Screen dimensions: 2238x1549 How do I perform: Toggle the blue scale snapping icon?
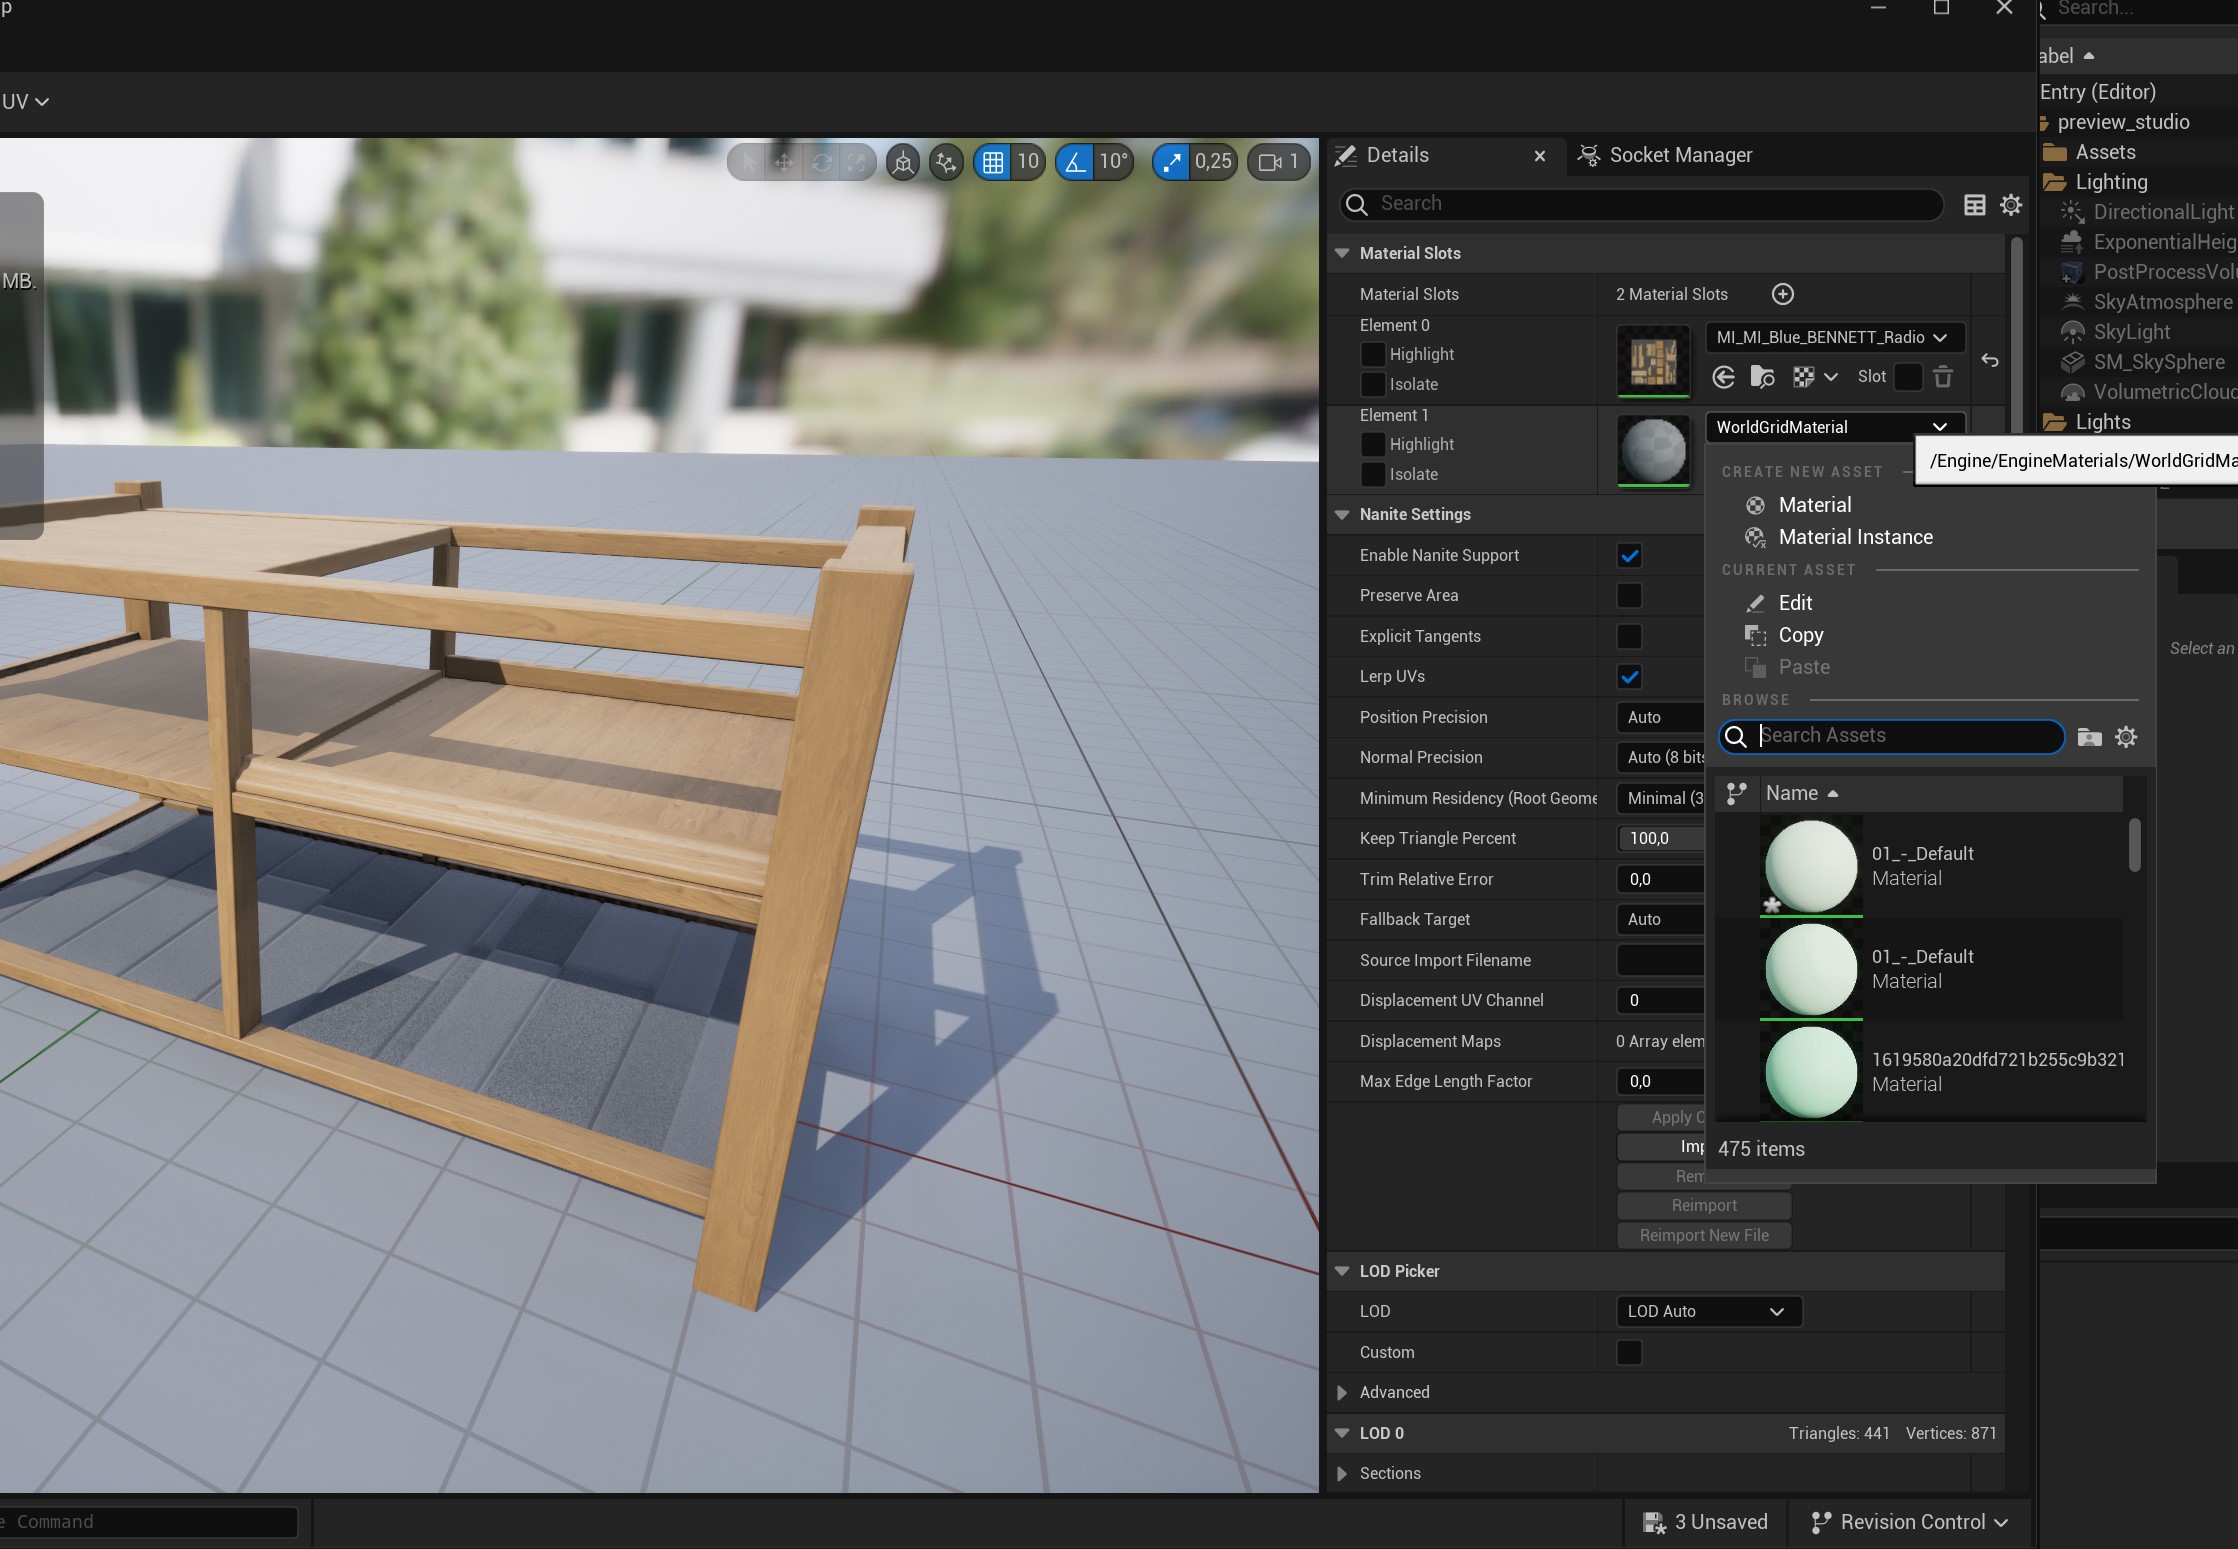[1172, 162]
